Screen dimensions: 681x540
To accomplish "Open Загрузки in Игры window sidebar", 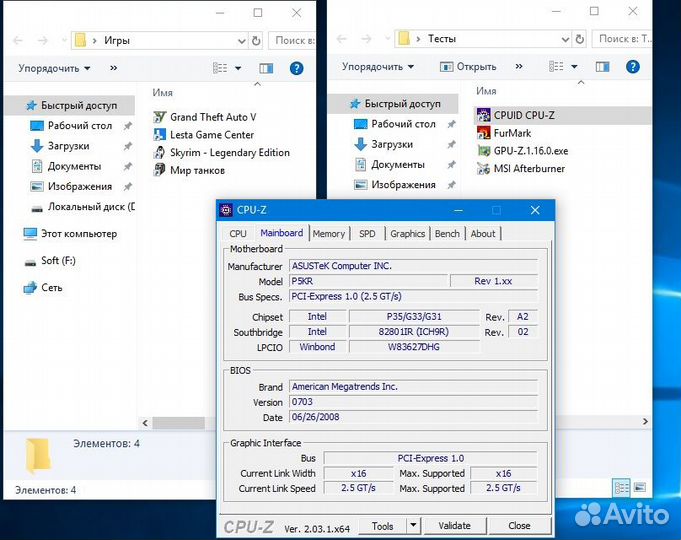I will click(68, 146).
